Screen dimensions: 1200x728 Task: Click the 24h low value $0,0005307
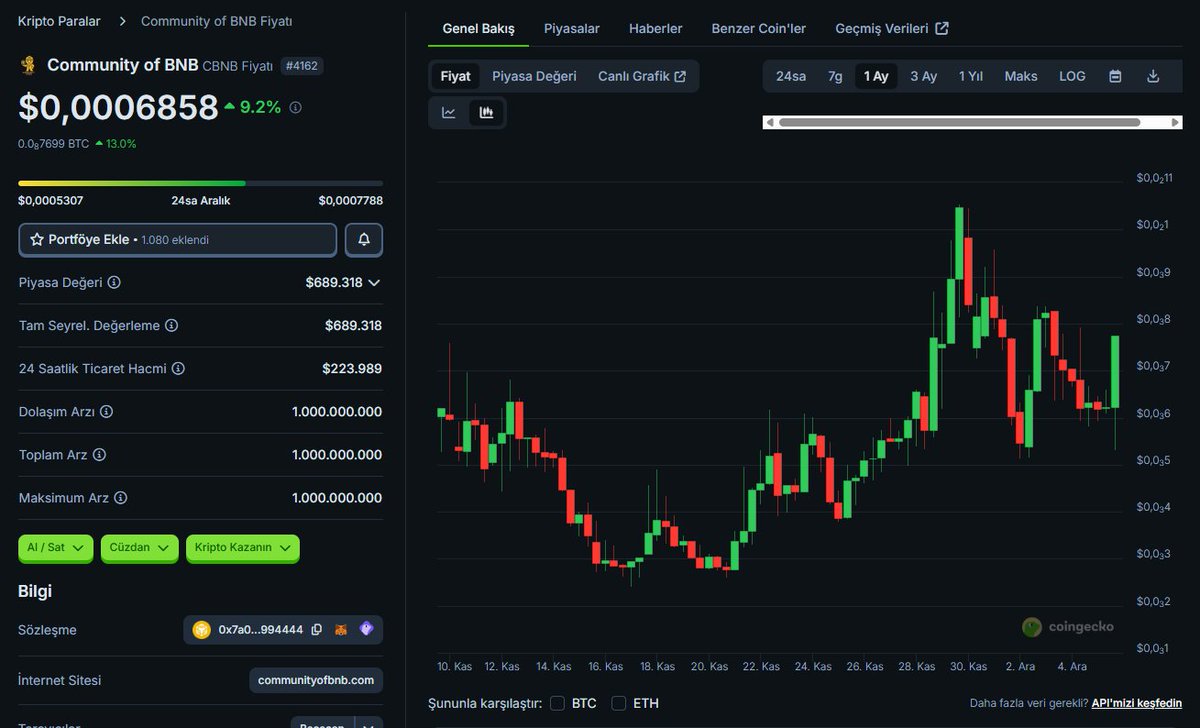point(50,200)
